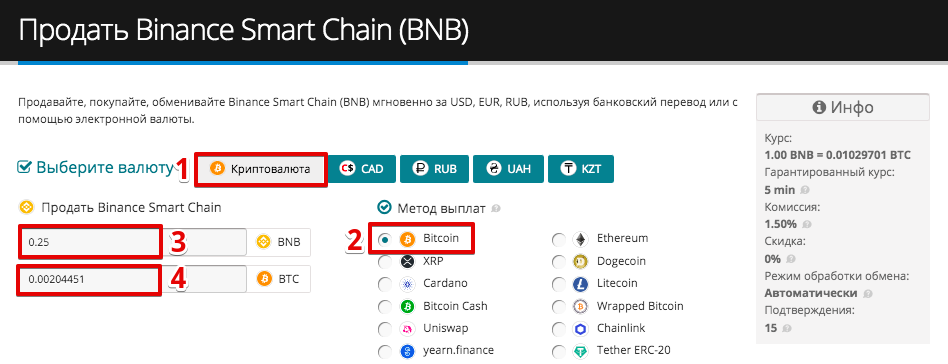Select the Bitcoin Cash radio option

pos(385,307)
